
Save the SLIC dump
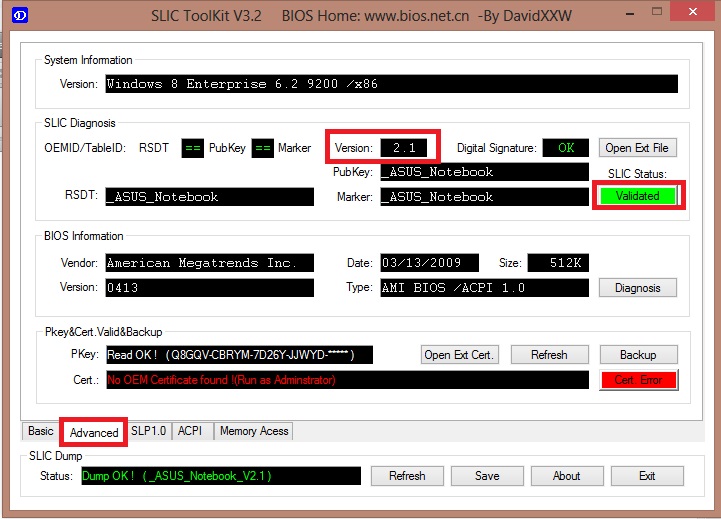pos(487,476)
